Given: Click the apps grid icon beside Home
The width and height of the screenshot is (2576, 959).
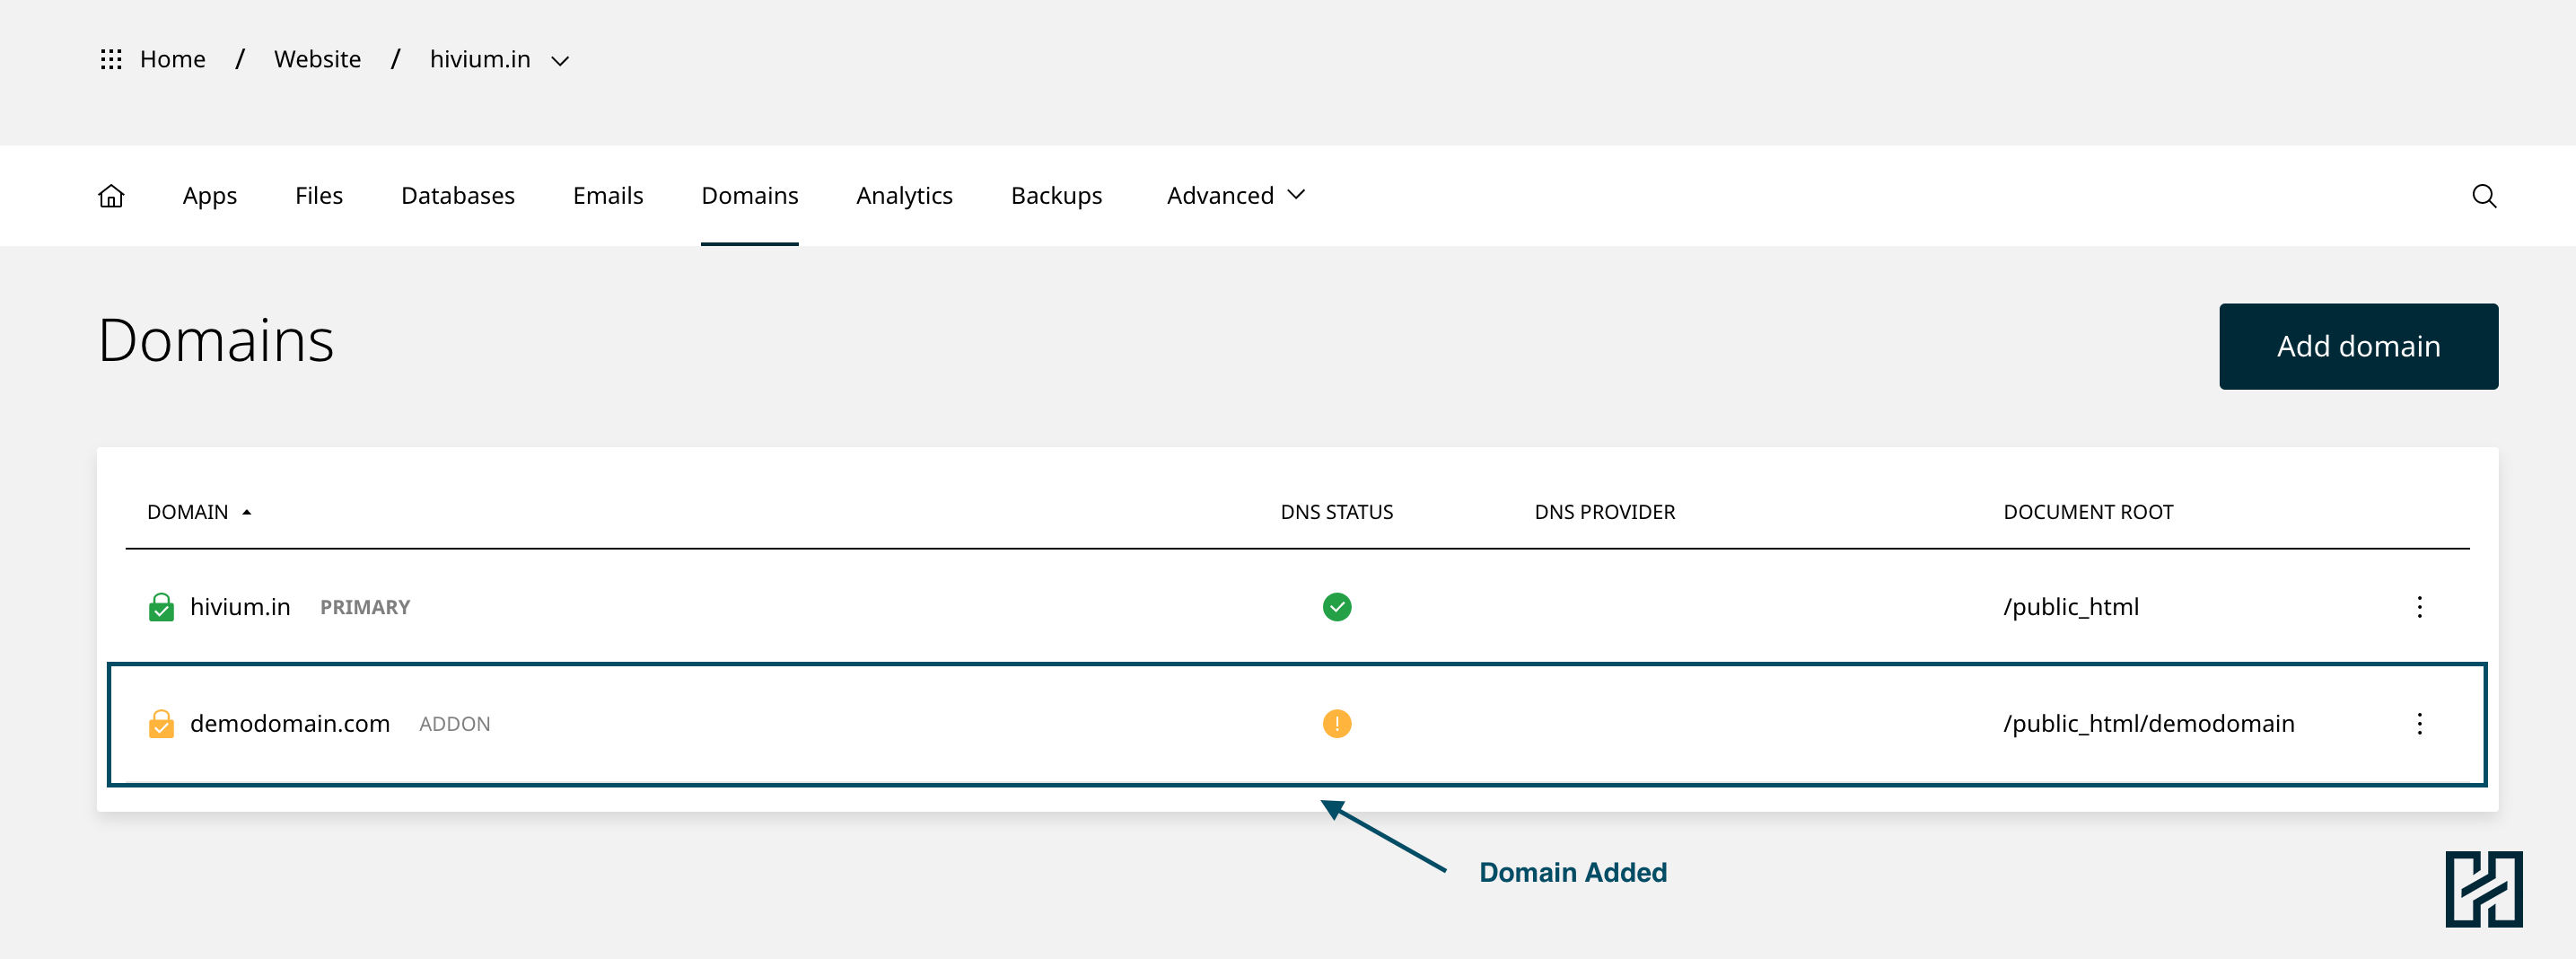Looking at the screenshot, I should [x=111, y=60].
